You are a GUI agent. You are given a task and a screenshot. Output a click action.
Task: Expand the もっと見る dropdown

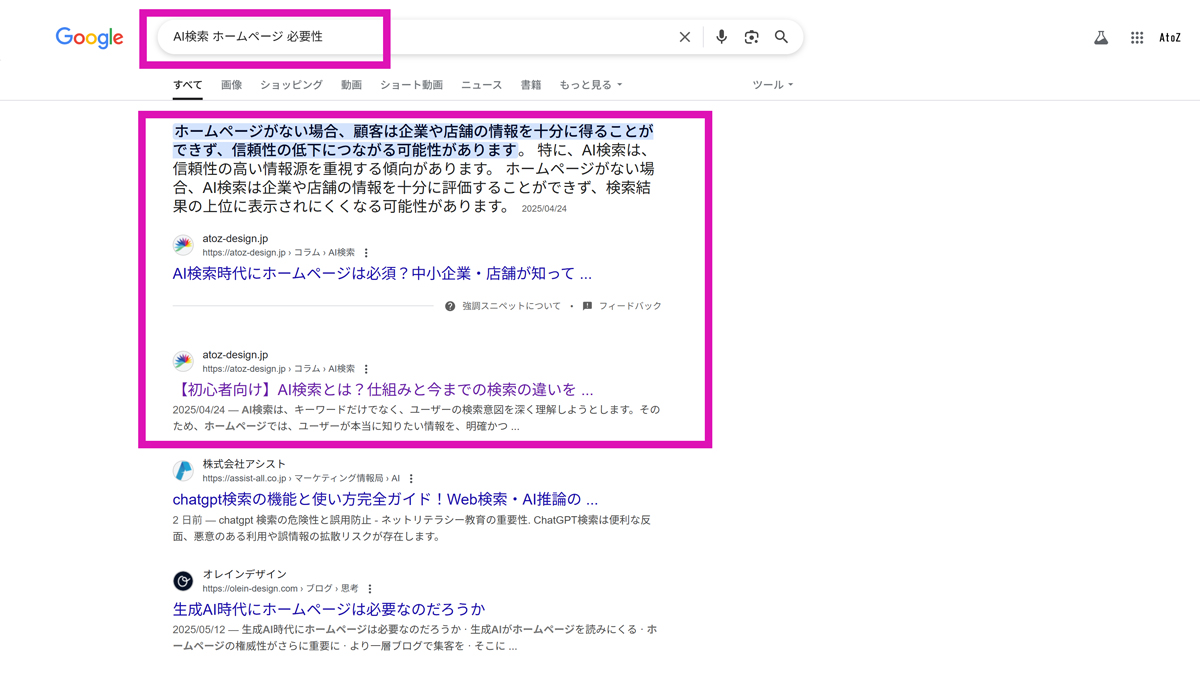[x=590, y=85]
